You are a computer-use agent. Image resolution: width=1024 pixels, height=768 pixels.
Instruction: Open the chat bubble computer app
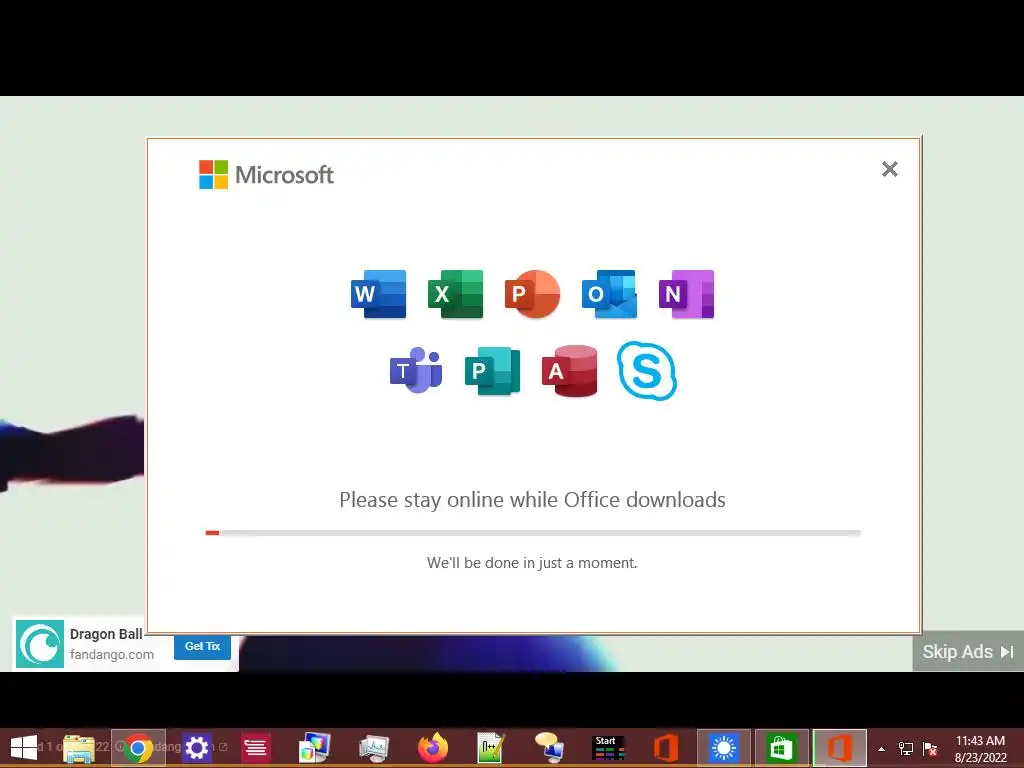click(549, 748)
